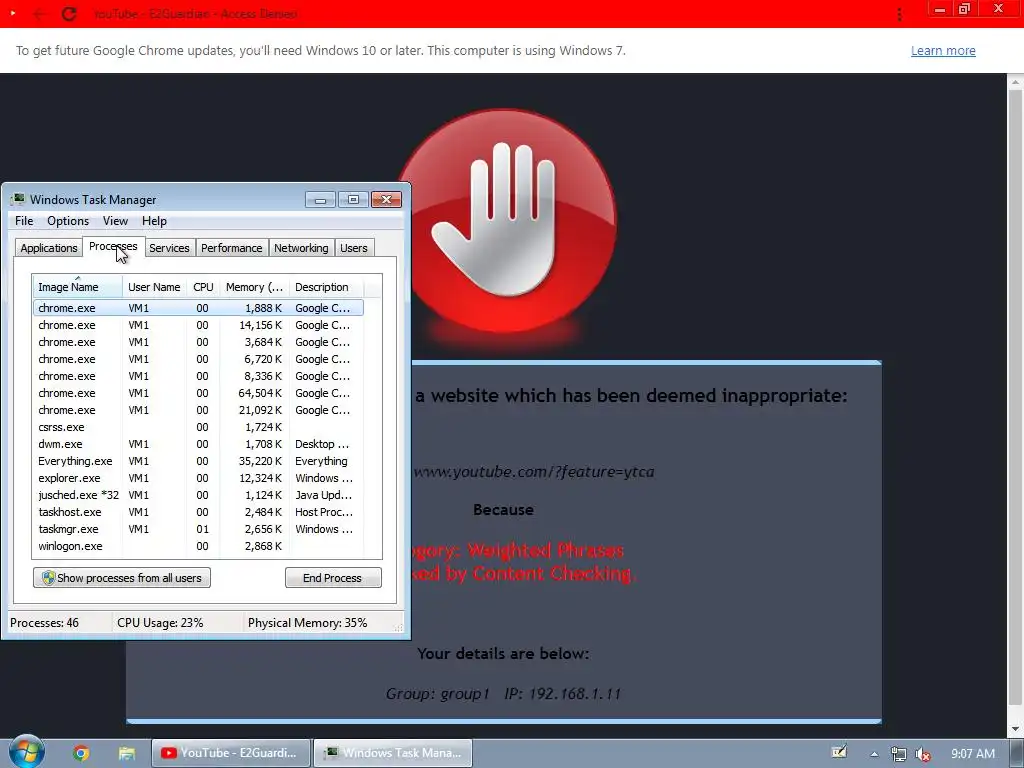Select the csrss.exe process row
Image resolution: width=1024 pixels, height=768 pixels.
tap(198, 427)
